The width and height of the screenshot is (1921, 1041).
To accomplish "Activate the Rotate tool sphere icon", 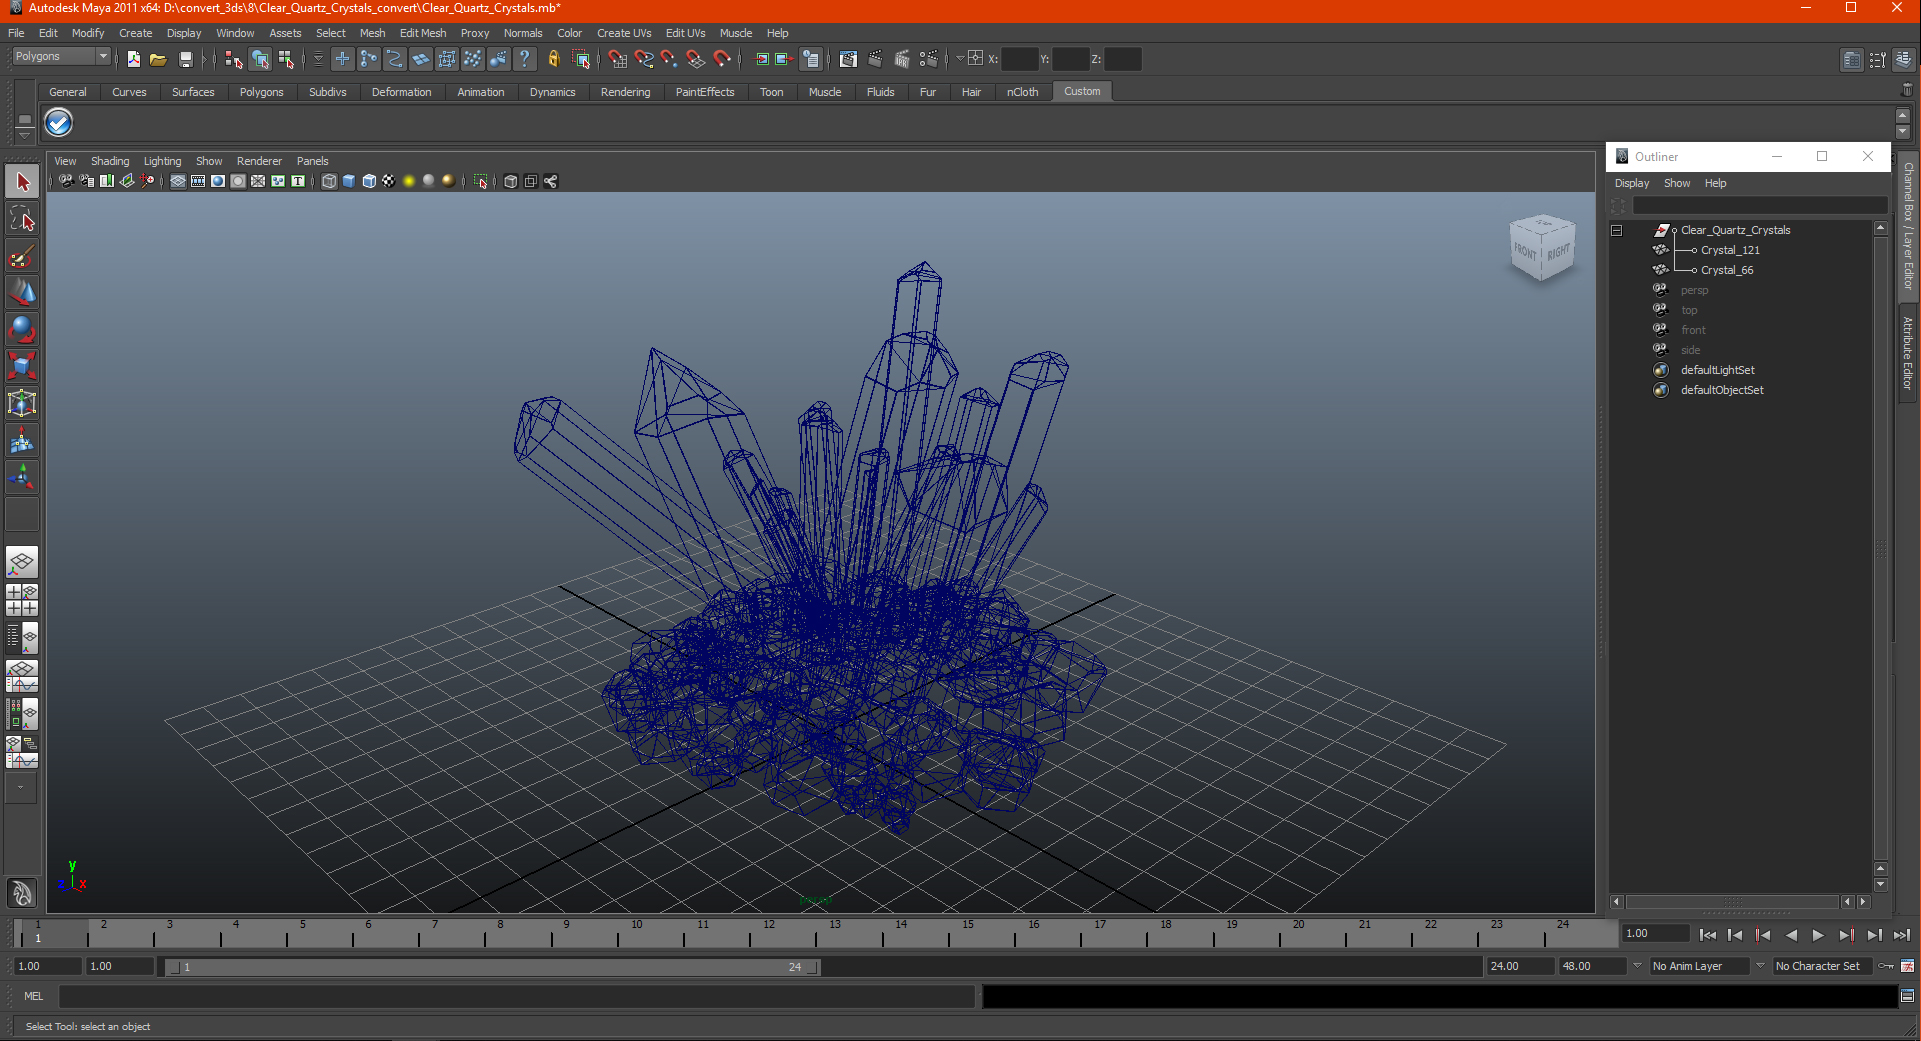I will coord(22,329).
